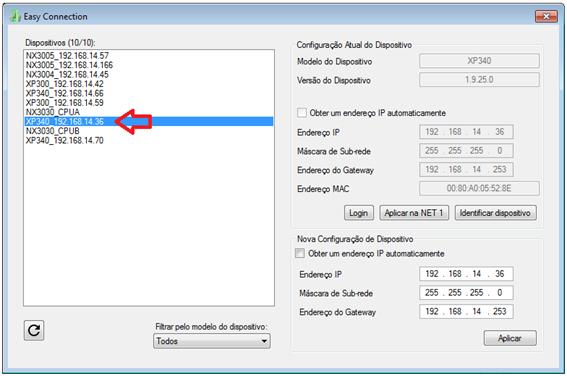Select device XP340_192.168.14.66
The image size is (567, 376).
(149, 93)
